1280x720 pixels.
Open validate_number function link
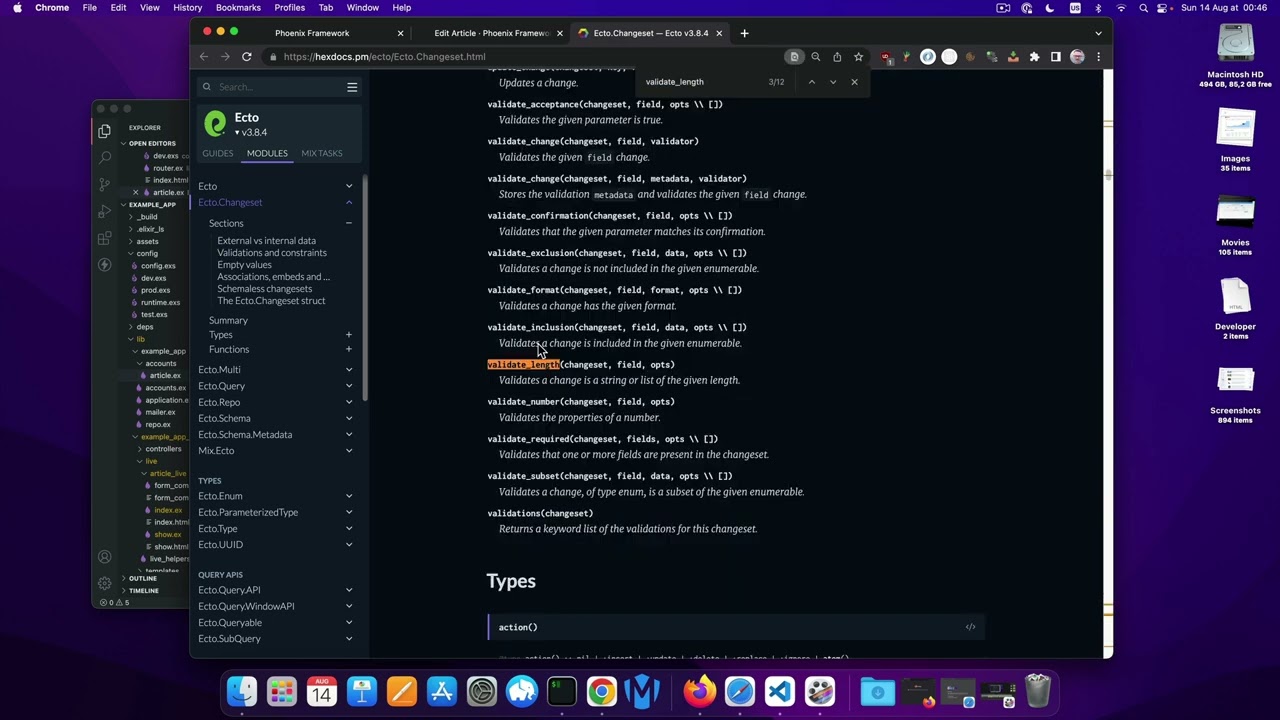click(581, 402)
